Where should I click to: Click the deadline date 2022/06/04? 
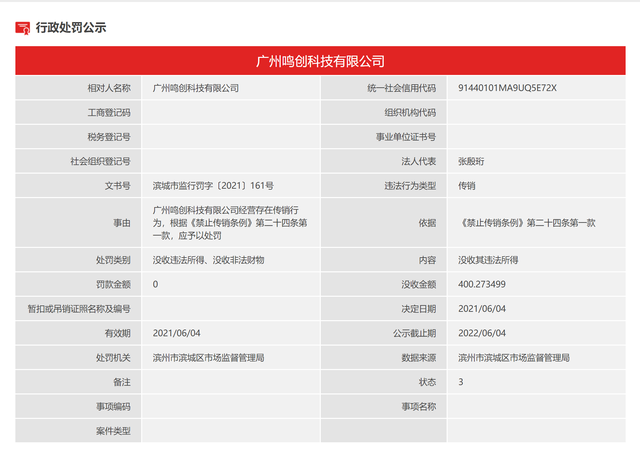click(482, 334)
